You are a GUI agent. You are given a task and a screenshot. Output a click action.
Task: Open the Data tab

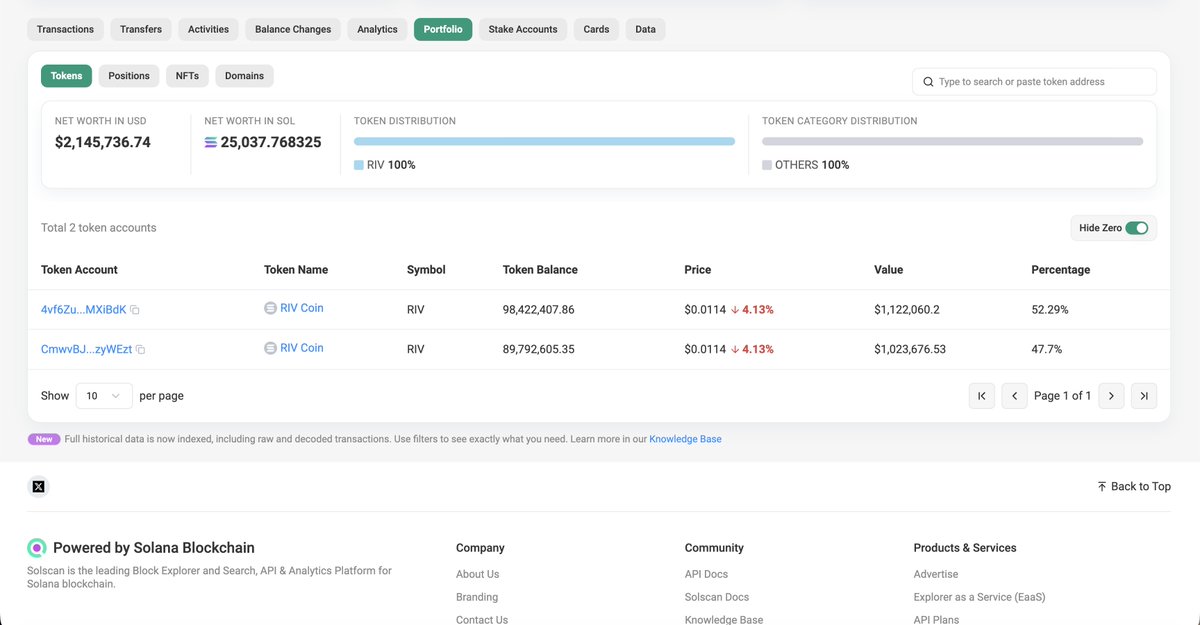(x=645, y=29)
